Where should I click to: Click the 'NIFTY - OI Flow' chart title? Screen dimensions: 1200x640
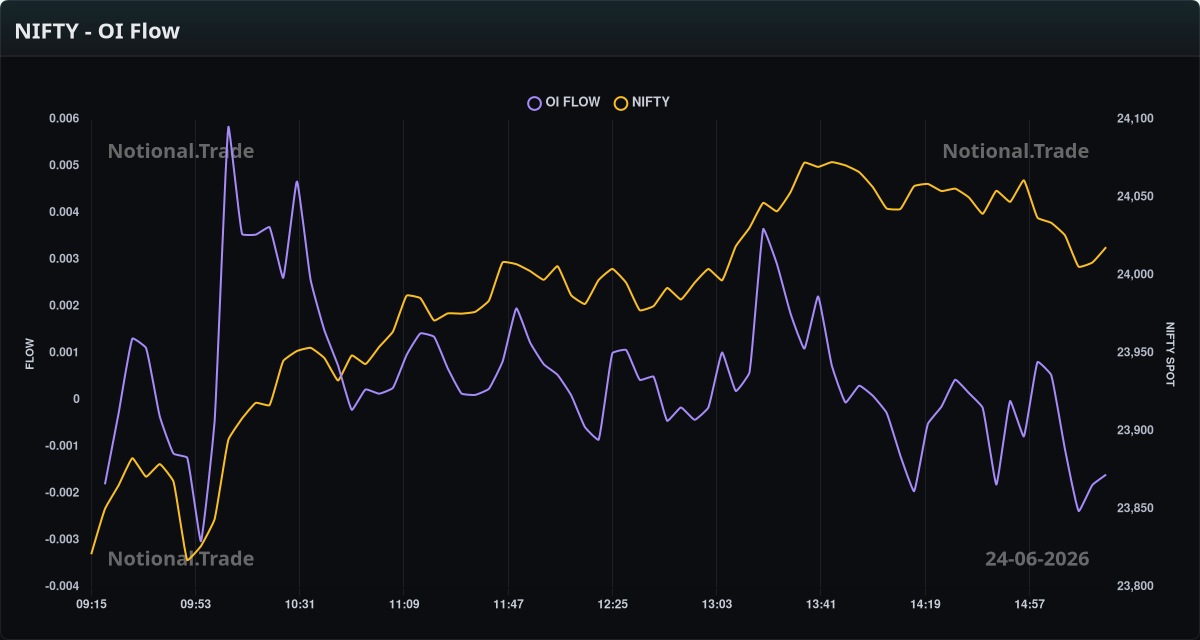97,31
